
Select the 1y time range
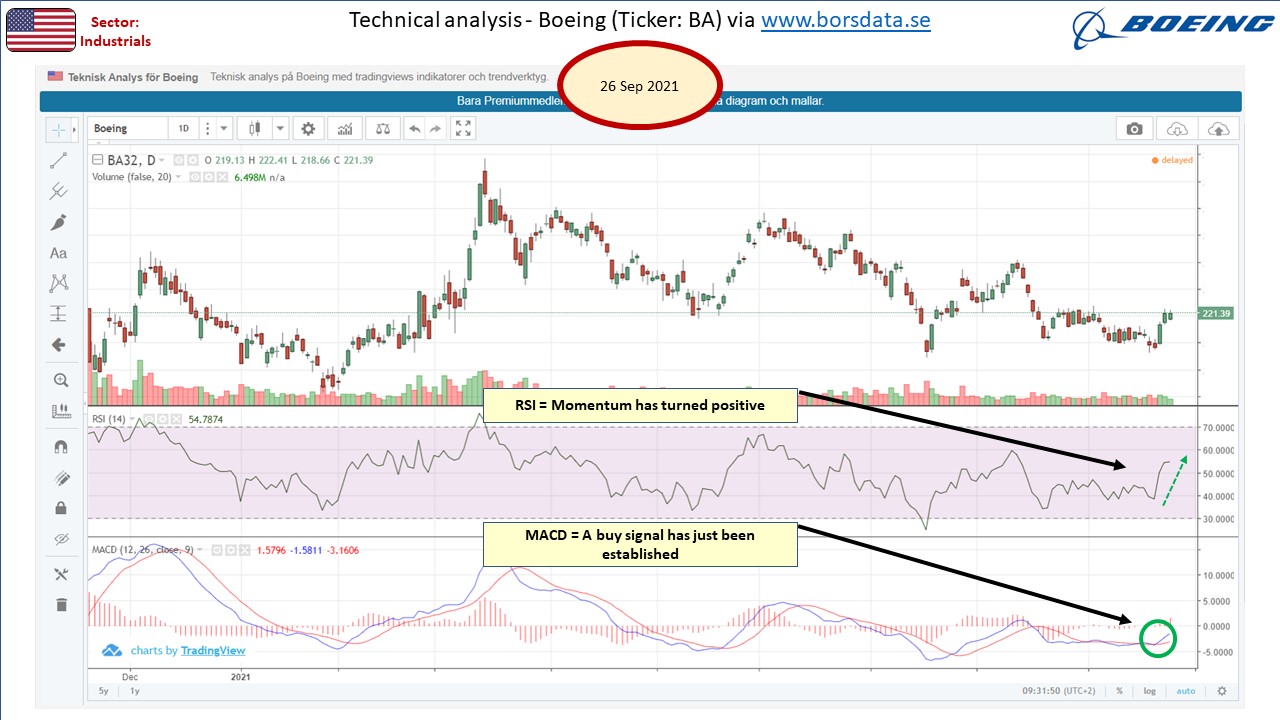[x=134, y=691]
